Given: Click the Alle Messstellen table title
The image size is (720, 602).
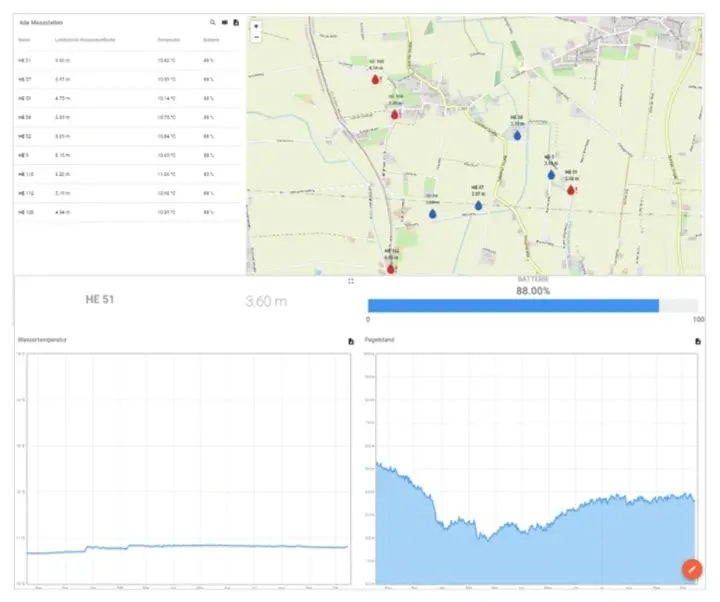Looking at the screenshot, I should pyautogui.click(x=41, y=23).
